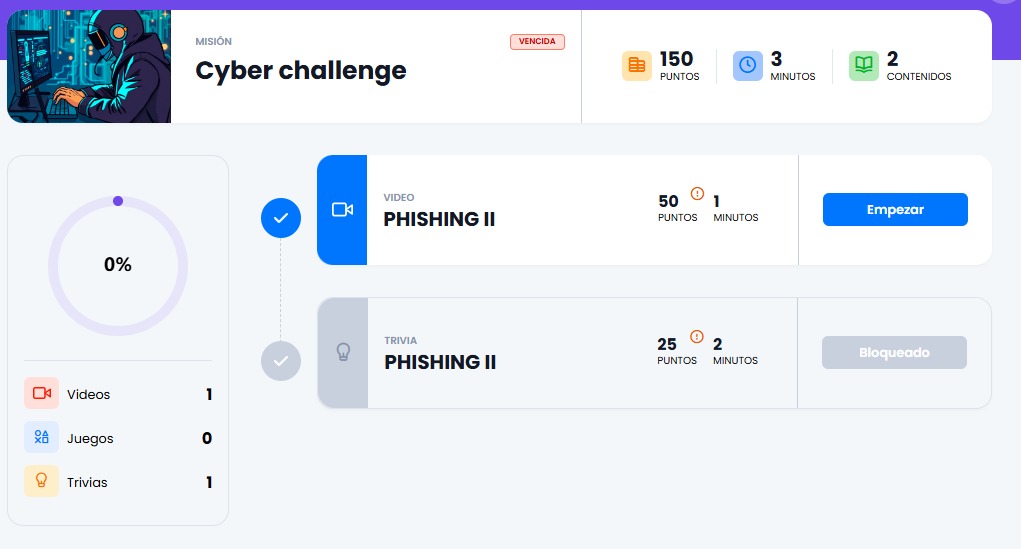
Task: Click the orange Trivias lightbulb icon
Action: coord(42,482)
